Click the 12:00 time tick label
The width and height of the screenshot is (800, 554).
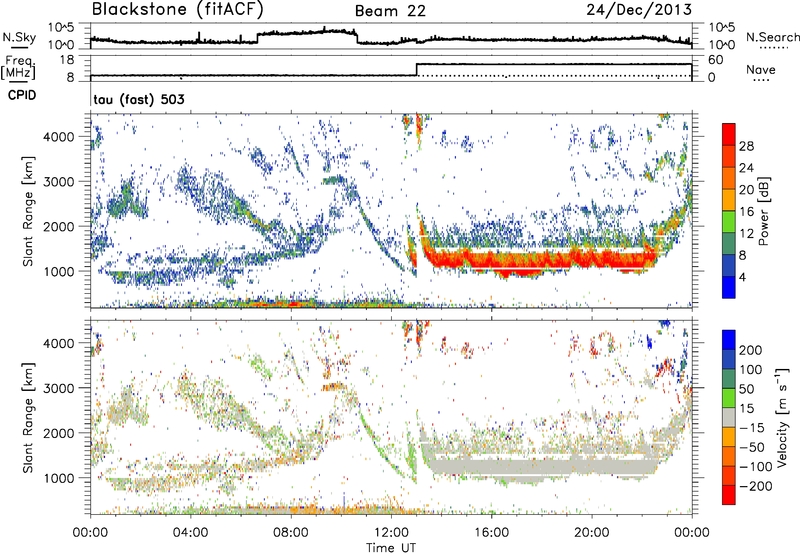(x=391, y=533)
